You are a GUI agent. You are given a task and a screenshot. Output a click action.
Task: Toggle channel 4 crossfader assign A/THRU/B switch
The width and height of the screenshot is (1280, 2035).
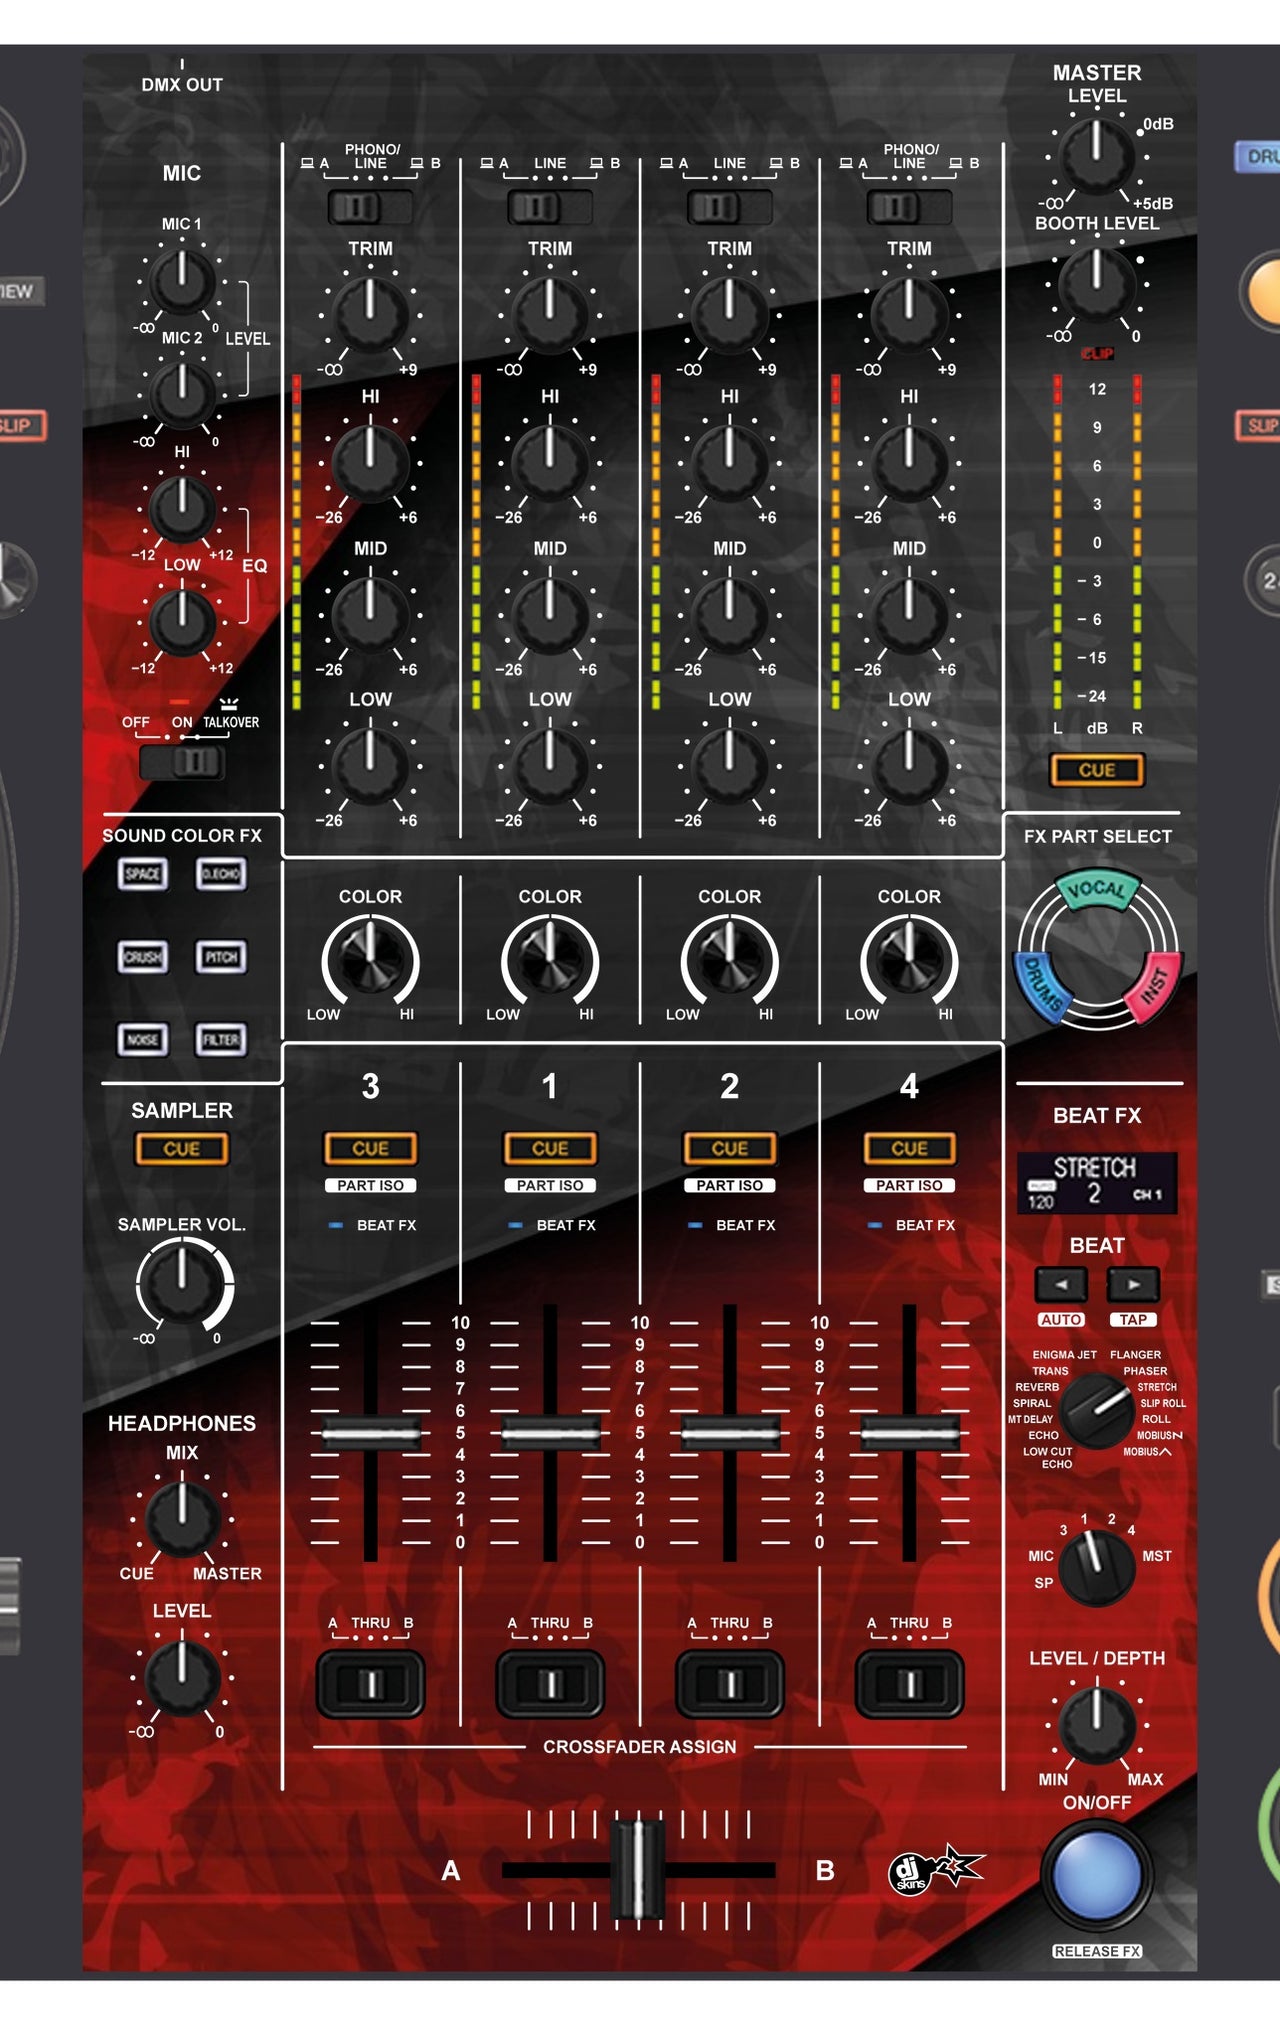point(909,1684)
